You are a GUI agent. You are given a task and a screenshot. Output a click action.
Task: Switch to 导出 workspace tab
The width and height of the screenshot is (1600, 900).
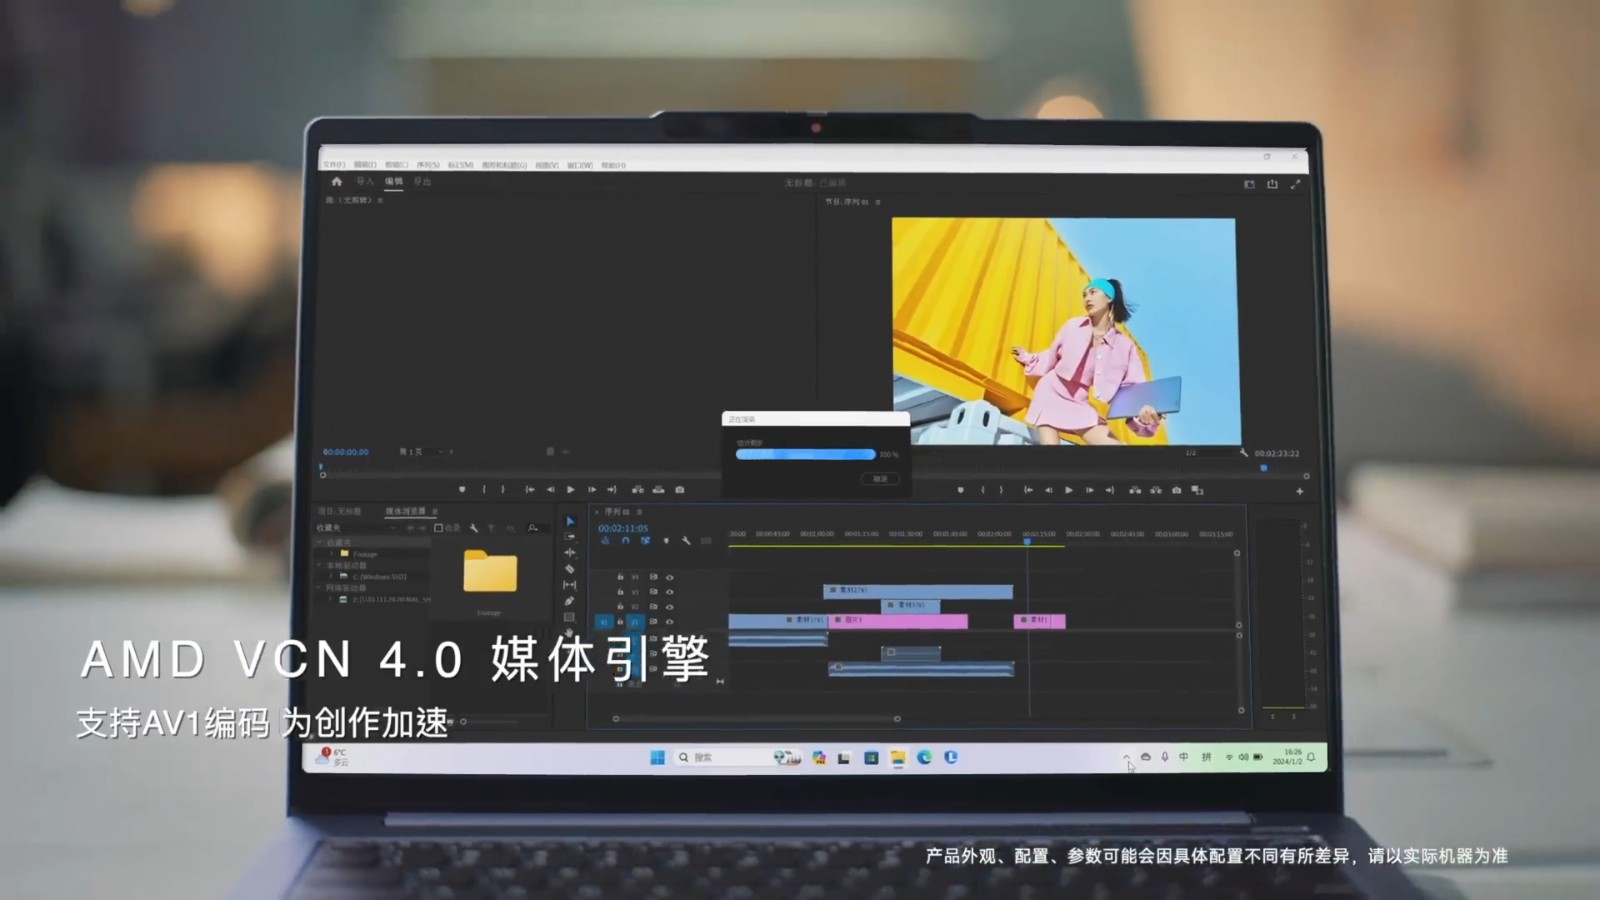tap(423, 182)
